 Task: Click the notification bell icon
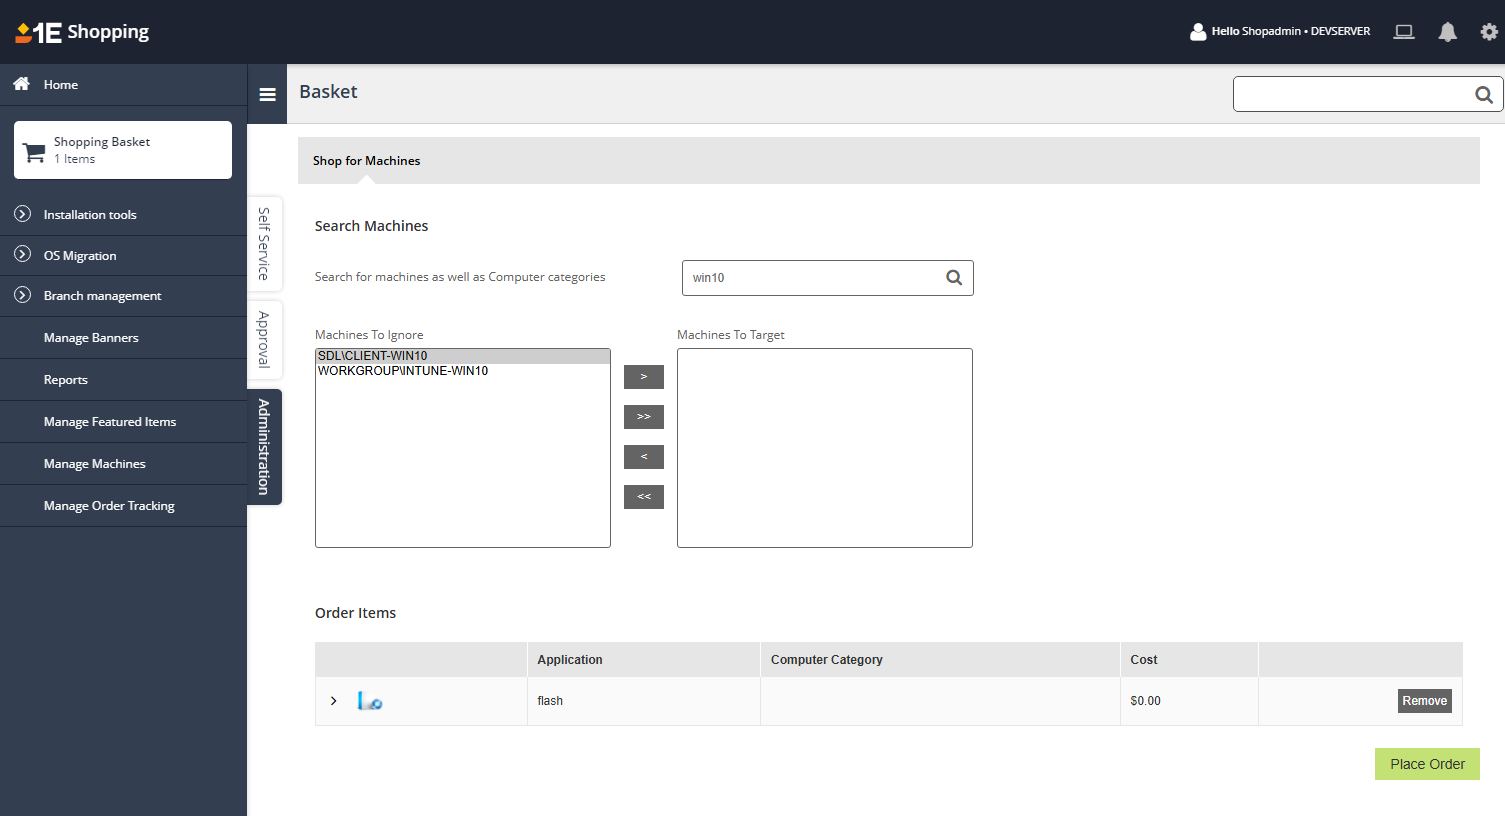point(1447,32)
